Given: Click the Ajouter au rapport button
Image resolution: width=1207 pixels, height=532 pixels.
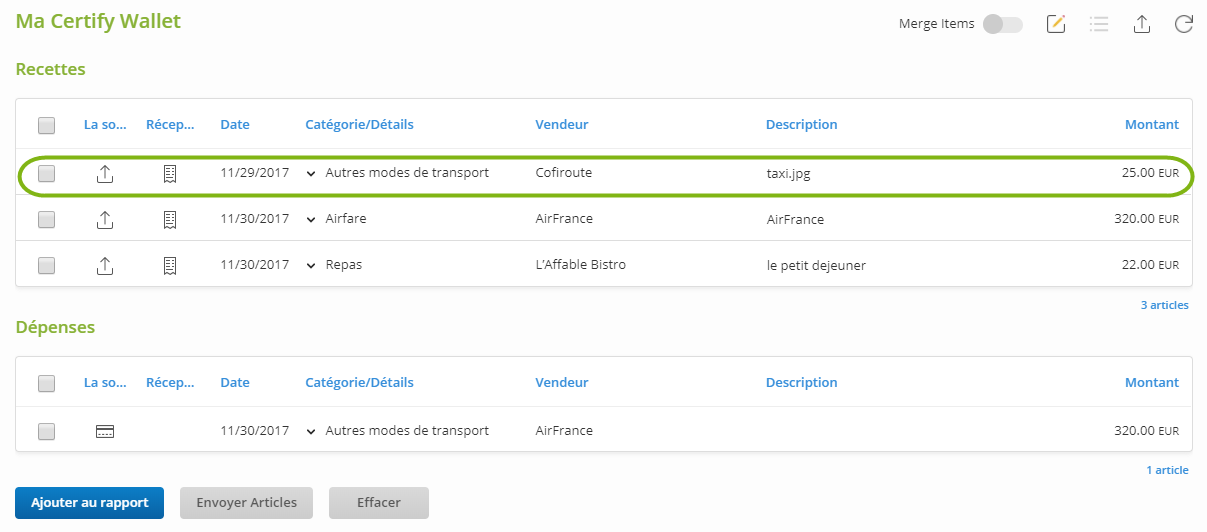Looking at the screenshot, I should 89,503.
